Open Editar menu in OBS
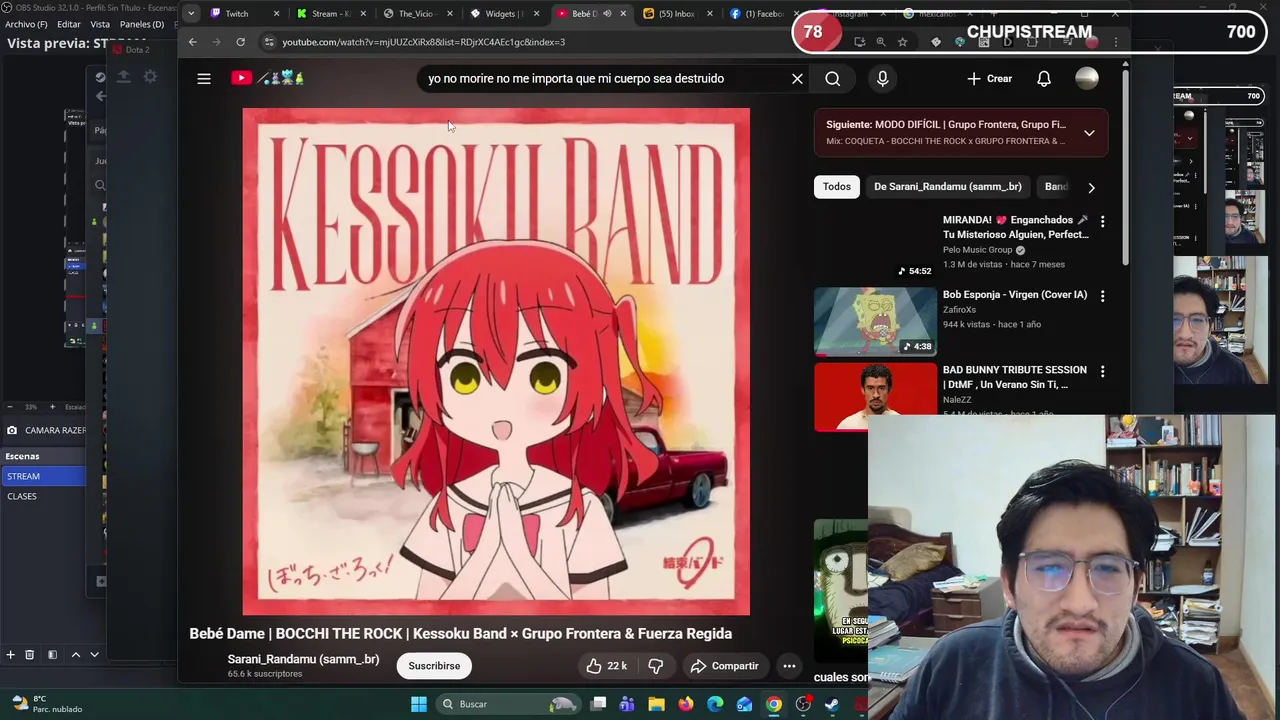 coord(69,24)
